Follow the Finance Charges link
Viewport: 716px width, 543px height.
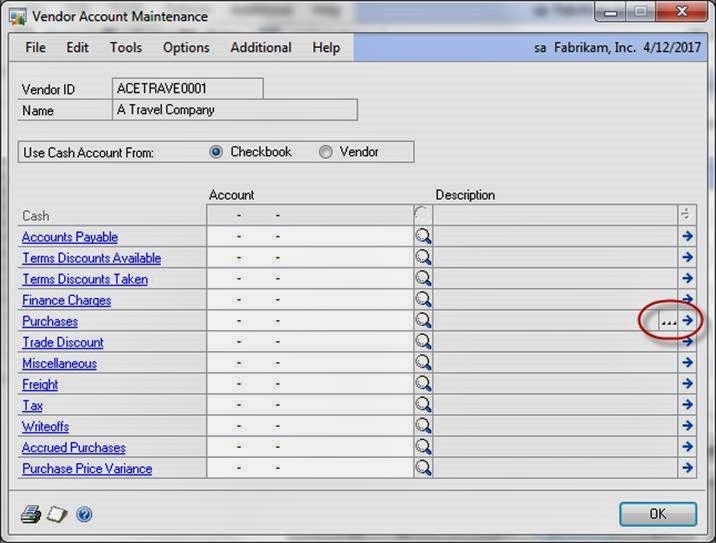(67, 300)
